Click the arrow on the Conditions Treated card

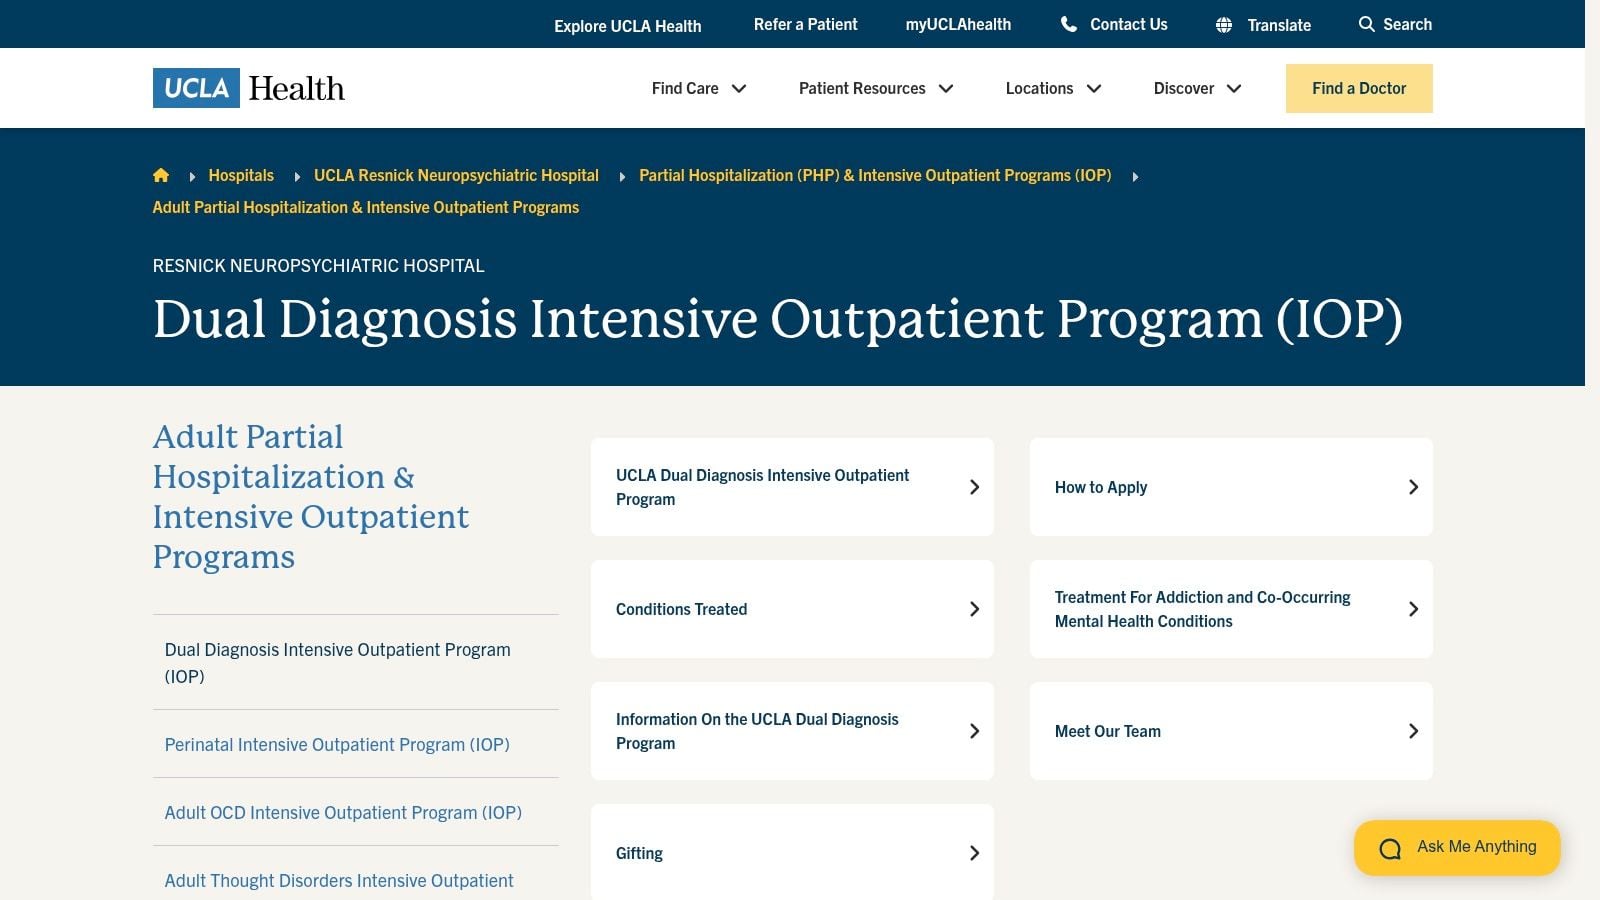(x=974, y=609)
